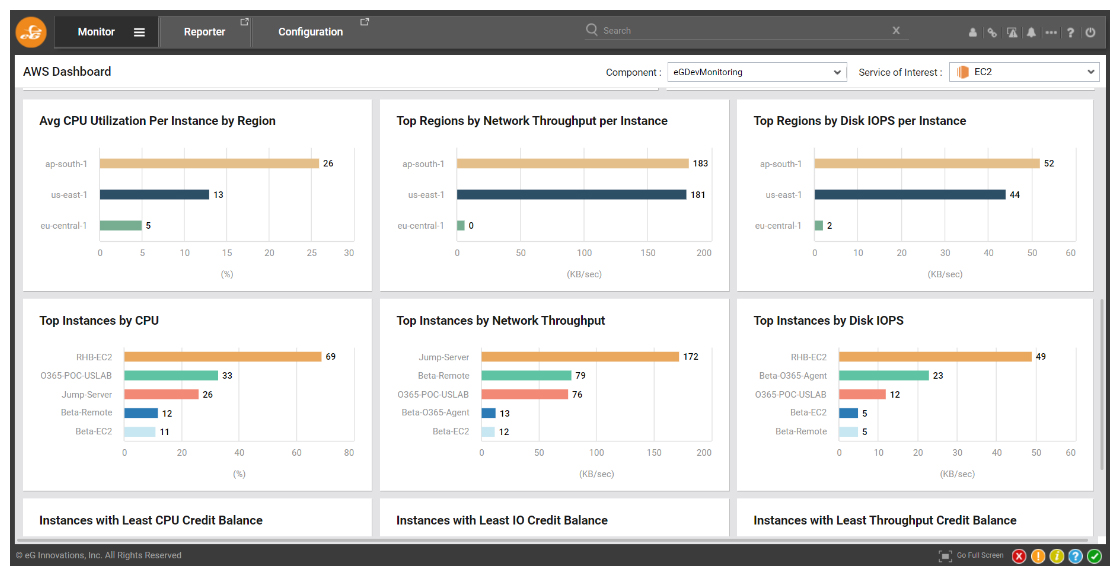Click the chain link icon in header
Viewport: 1120px width, 576px height.
[x=992, y=32]
